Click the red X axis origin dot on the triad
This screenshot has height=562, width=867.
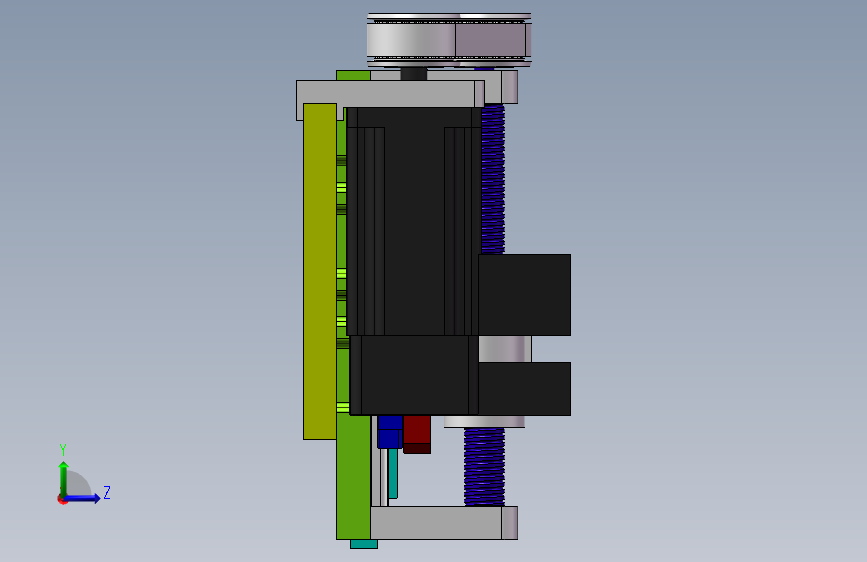62,499
